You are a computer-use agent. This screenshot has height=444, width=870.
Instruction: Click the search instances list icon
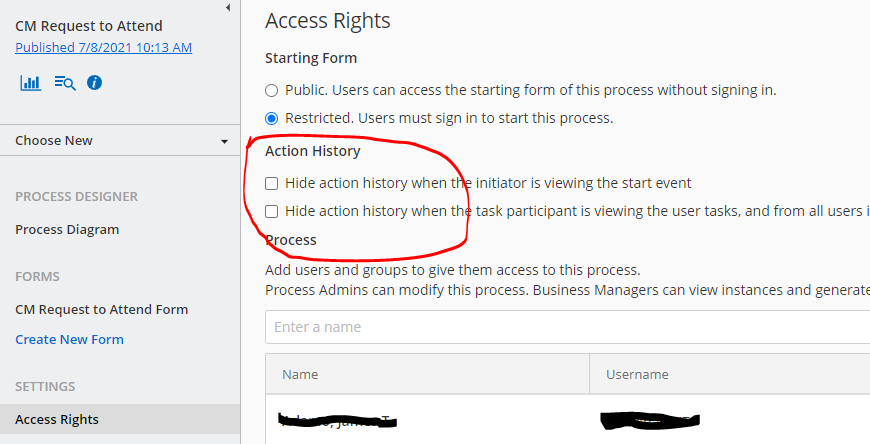[65, 83]
